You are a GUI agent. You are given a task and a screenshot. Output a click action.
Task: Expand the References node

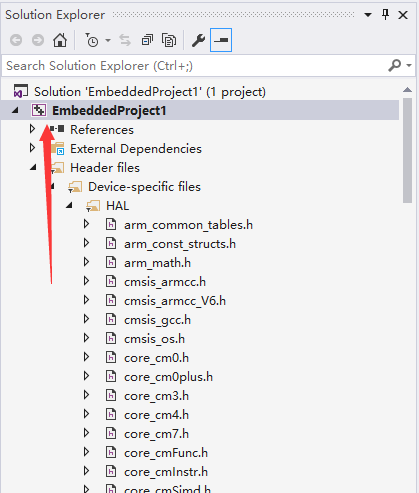(x=32, y=129)
